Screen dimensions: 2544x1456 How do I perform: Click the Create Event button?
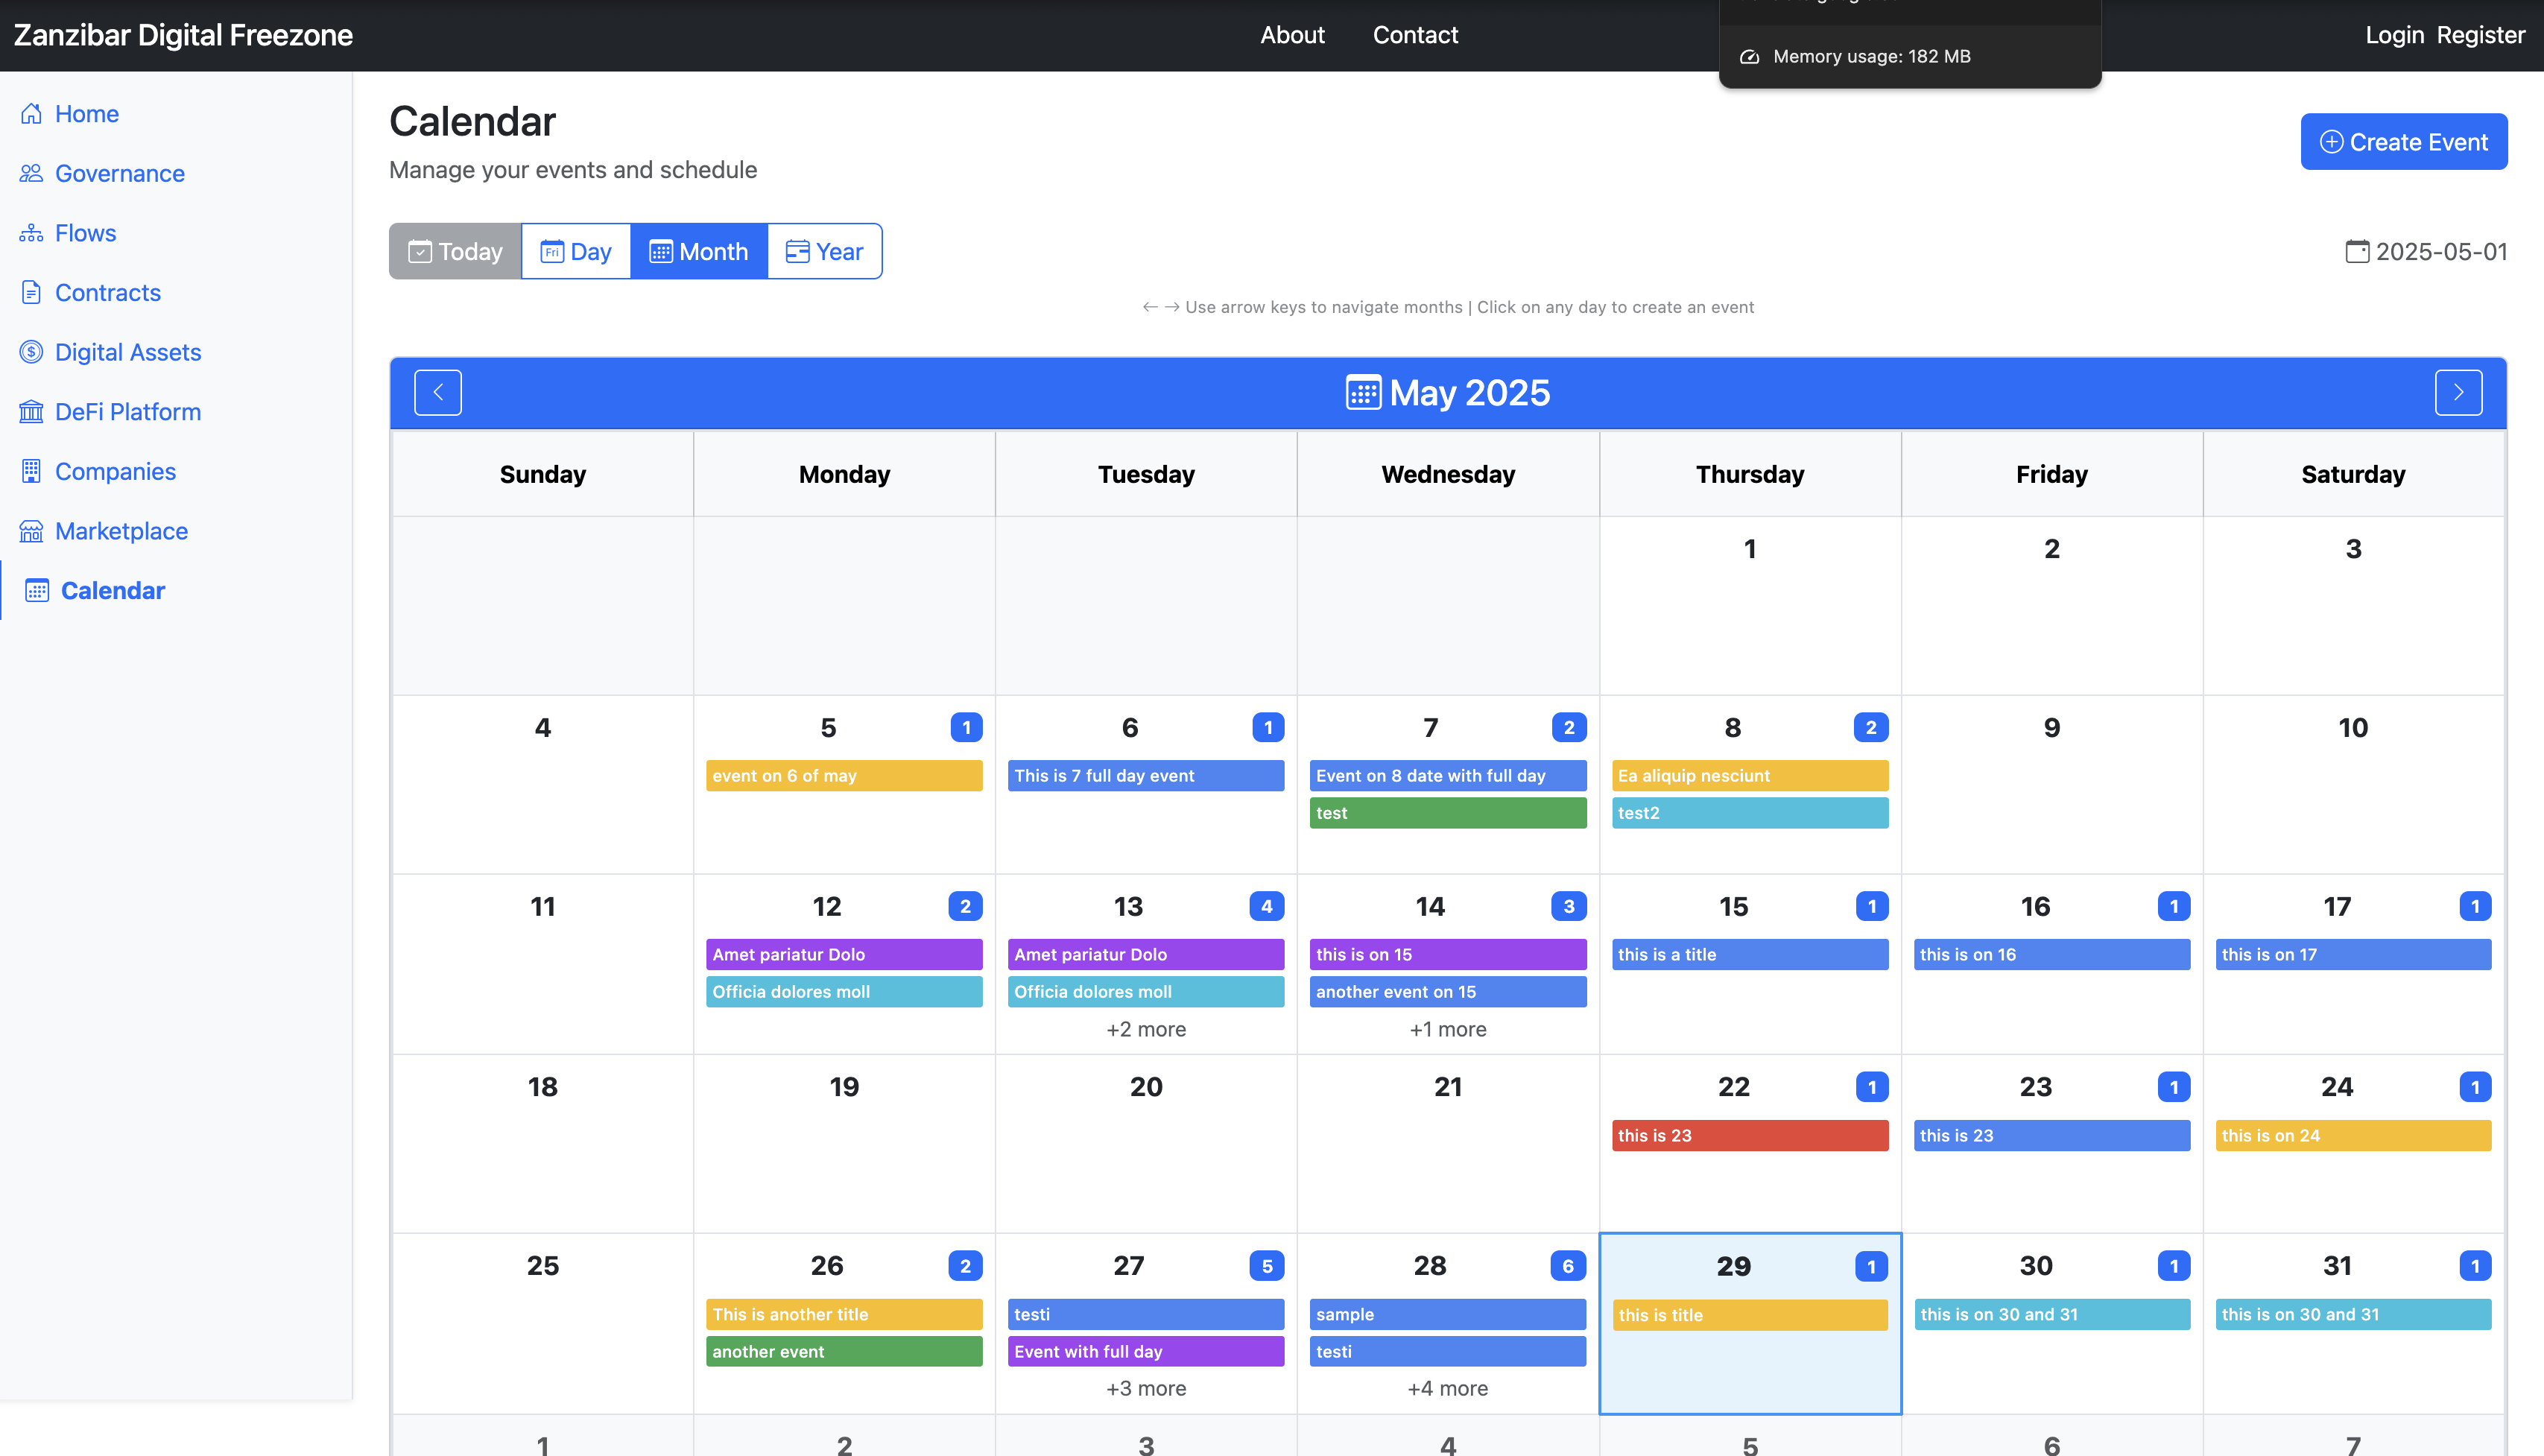pos(2404,142)
